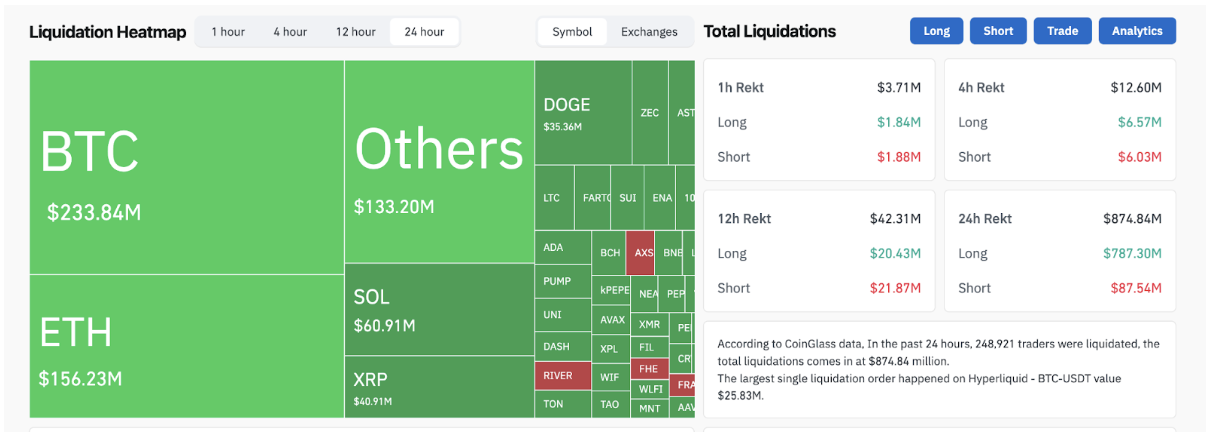Screen dimensions: 1206x432
Task: Click the red AXS heatmap tile
Action: coord(639,253)
